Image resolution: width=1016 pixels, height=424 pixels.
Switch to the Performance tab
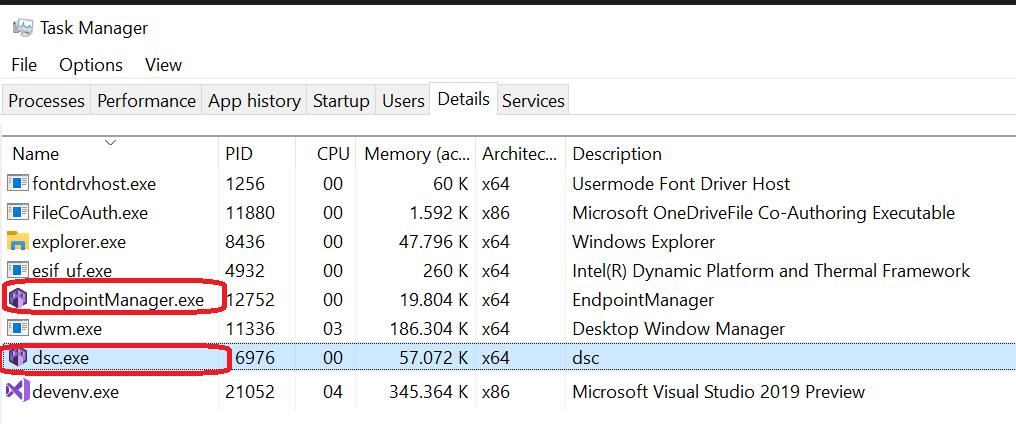(x=146, y=101)
